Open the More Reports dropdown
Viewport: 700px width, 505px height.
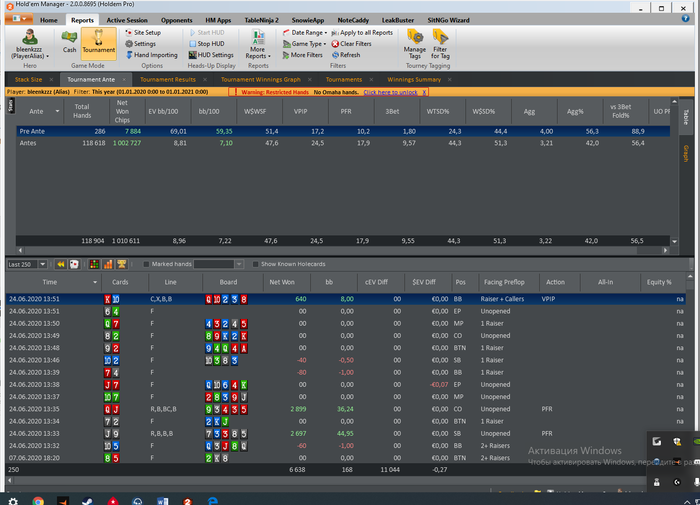coord(258,44)
